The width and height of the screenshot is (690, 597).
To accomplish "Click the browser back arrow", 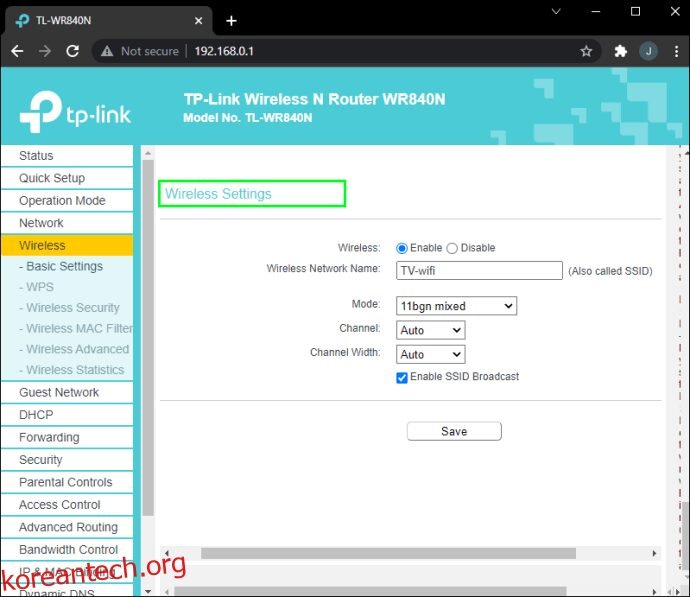I will 17,51.
